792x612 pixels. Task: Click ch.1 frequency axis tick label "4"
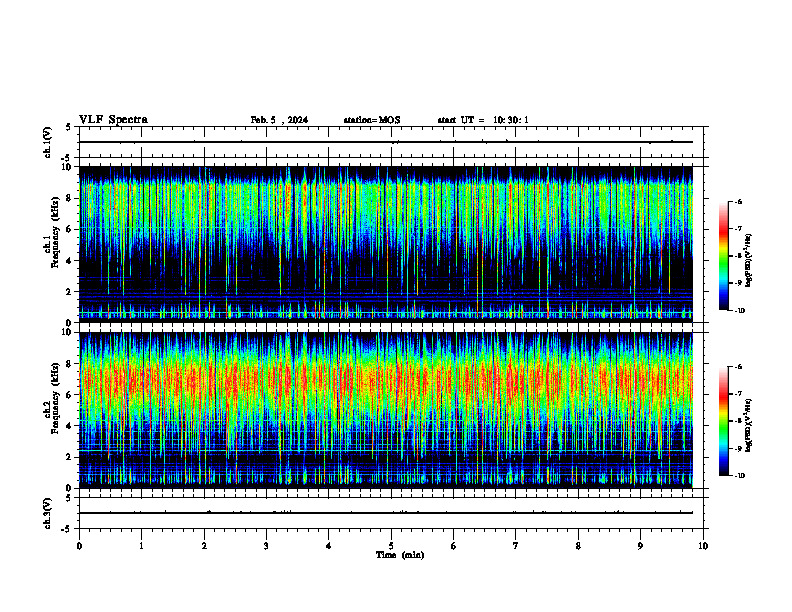pos(69,261)
